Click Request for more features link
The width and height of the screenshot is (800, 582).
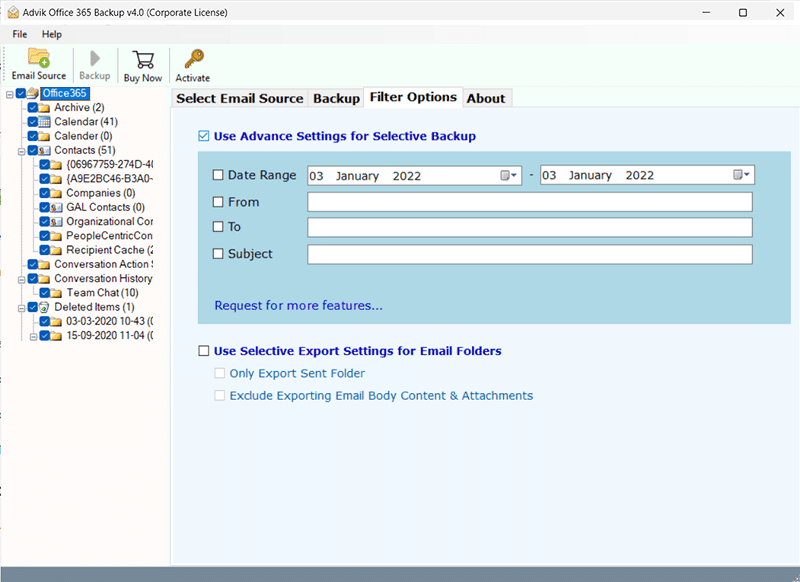[x=298, y=306]
